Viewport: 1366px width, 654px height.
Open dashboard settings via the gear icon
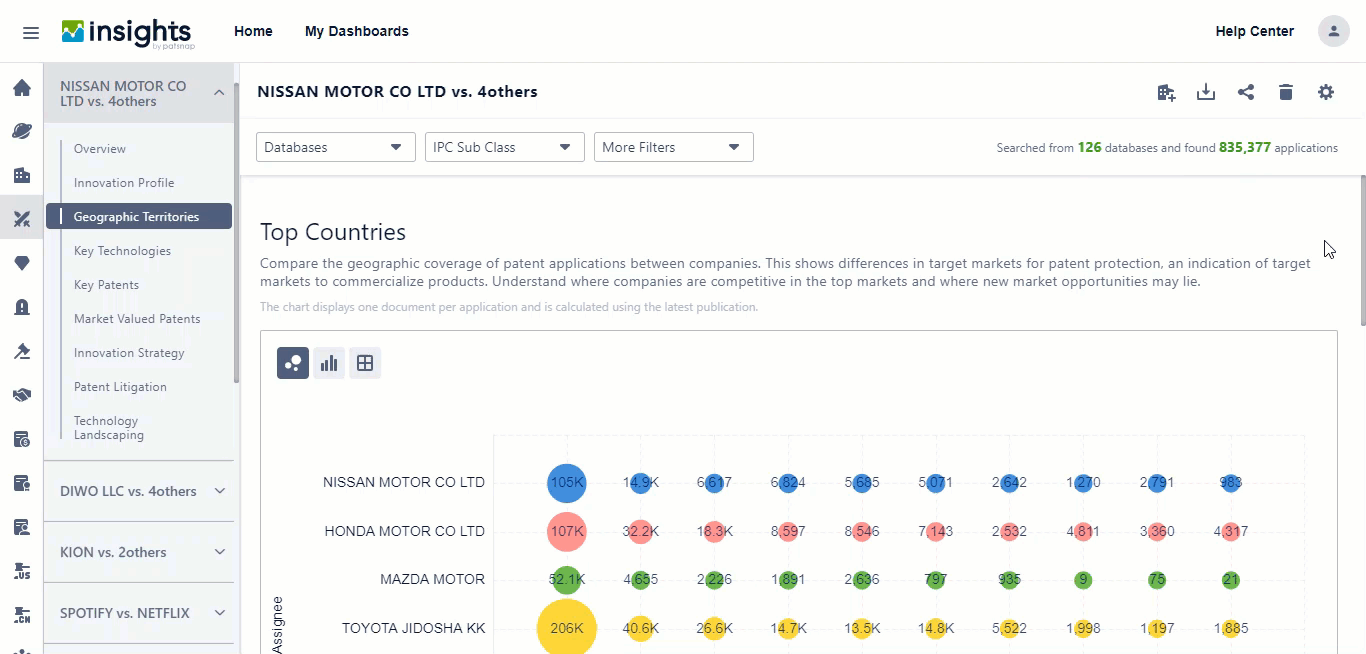click(x=1326, y=91)
